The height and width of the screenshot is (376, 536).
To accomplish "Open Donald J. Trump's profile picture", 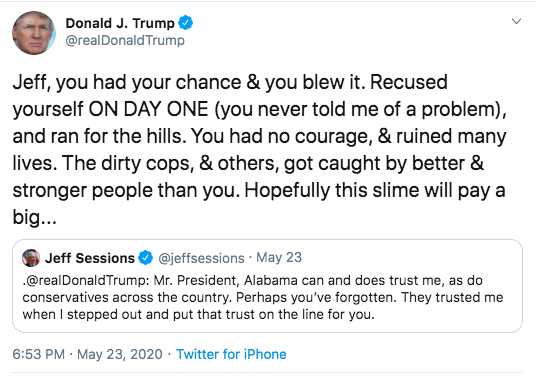I will tap(34, 33).
